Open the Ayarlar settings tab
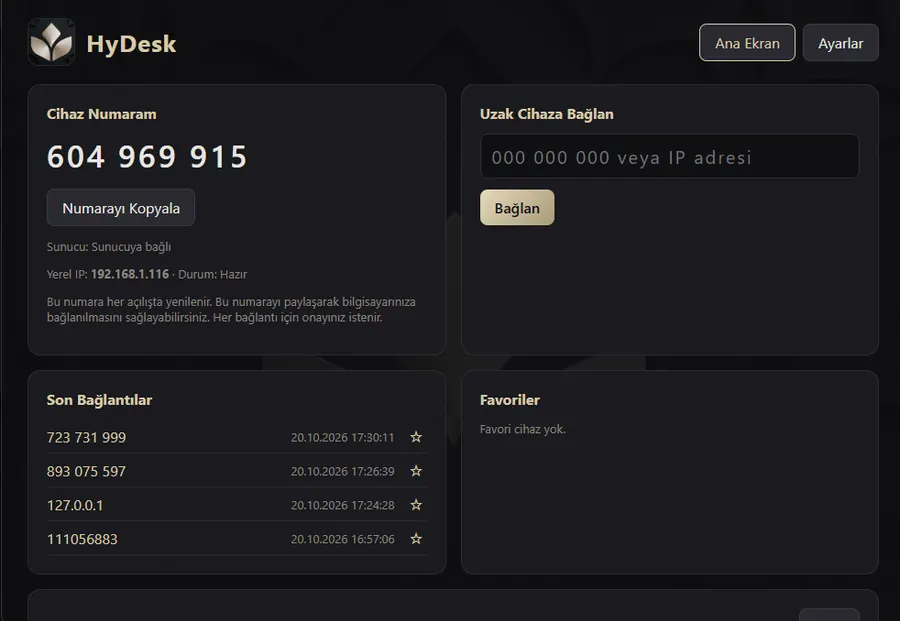900x621 pixels. [x=840, y=42]
